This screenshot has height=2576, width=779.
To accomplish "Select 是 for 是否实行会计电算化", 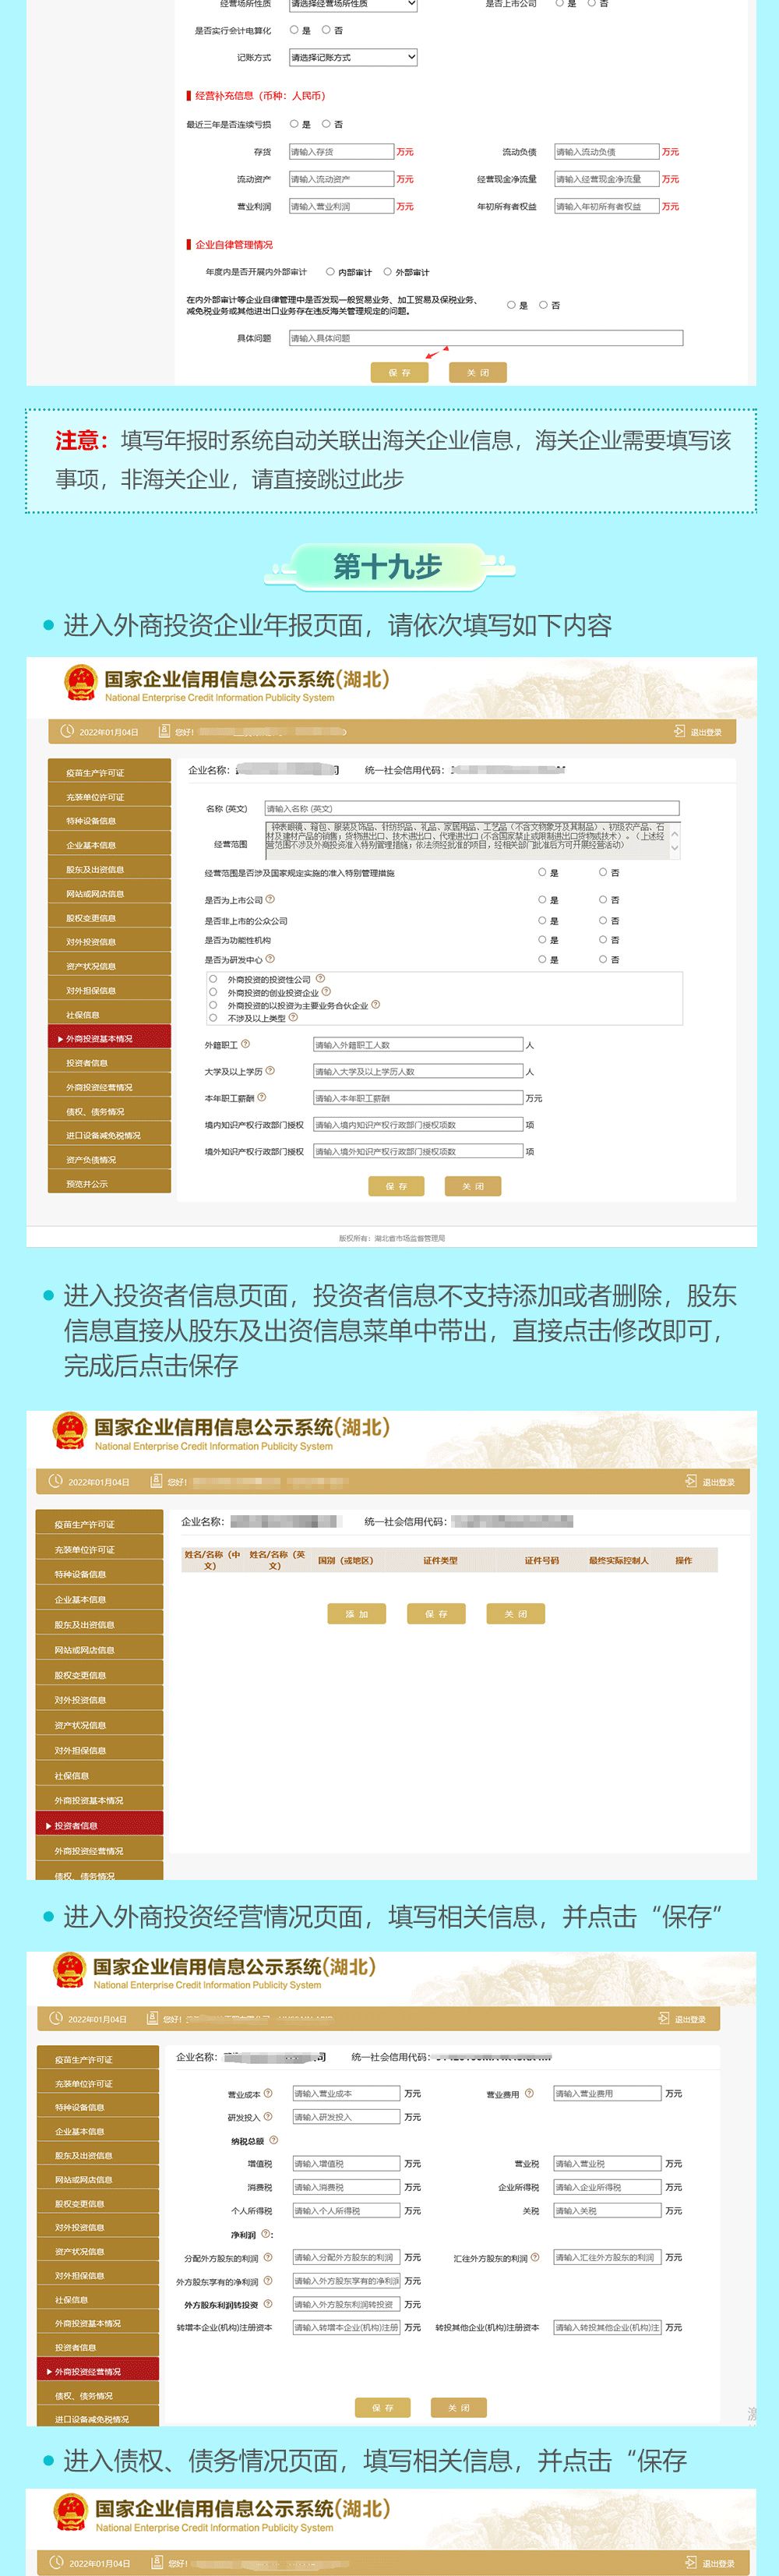I will point(294,30).
